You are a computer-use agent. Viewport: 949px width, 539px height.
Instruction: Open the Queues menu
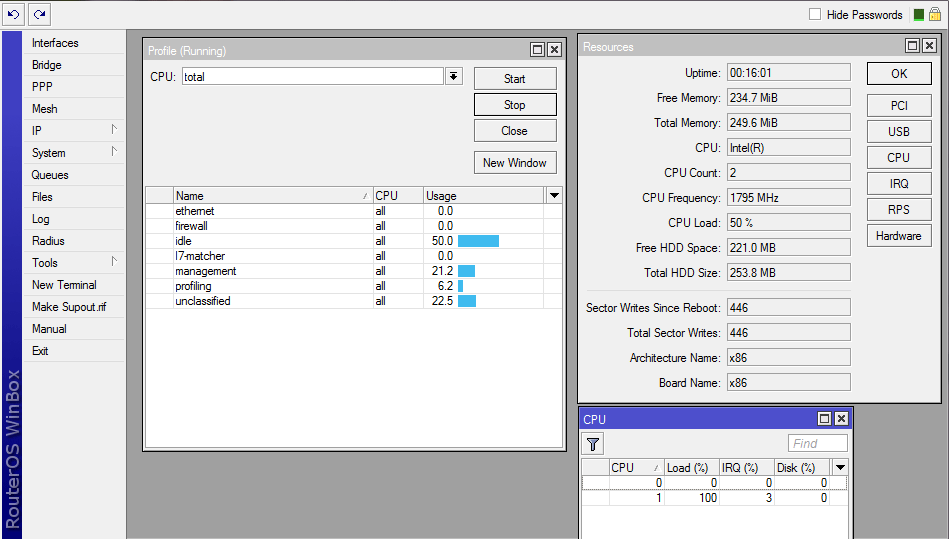pos(50,175)
